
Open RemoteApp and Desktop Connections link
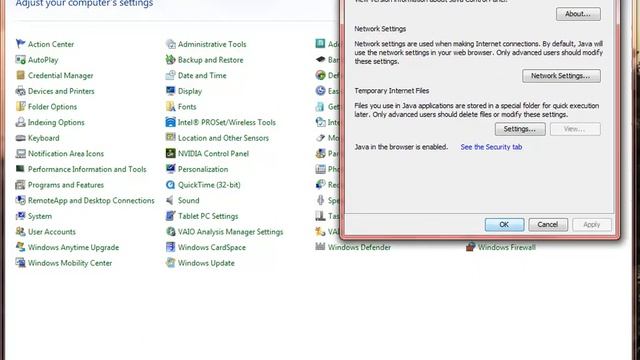(91, 200)
